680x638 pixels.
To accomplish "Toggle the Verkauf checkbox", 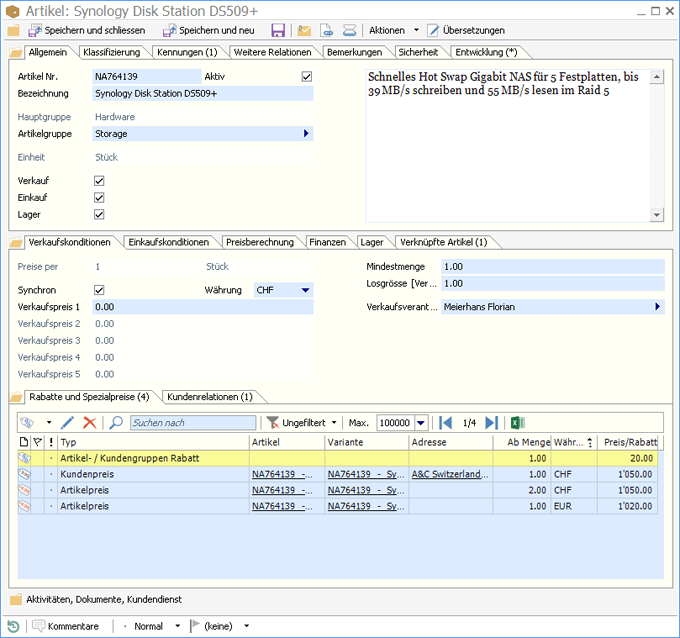I will (99, 181).
